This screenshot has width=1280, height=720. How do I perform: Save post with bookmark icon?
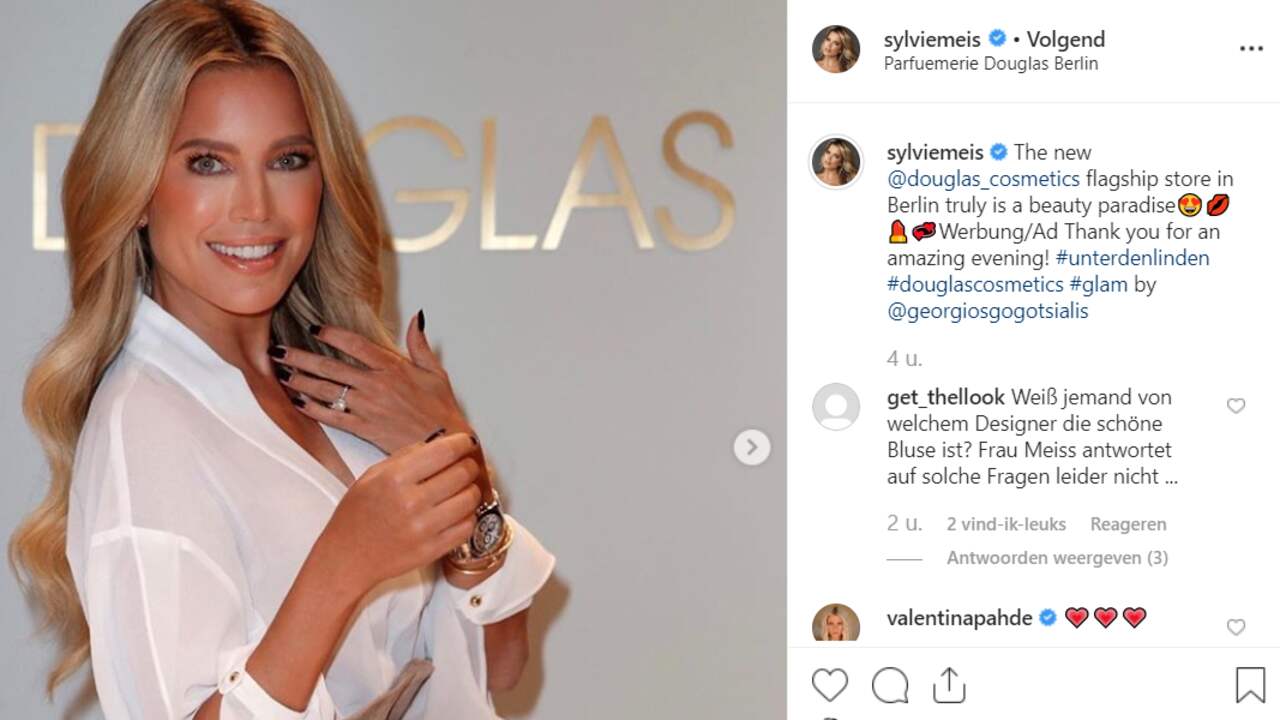coord(1250,685)
